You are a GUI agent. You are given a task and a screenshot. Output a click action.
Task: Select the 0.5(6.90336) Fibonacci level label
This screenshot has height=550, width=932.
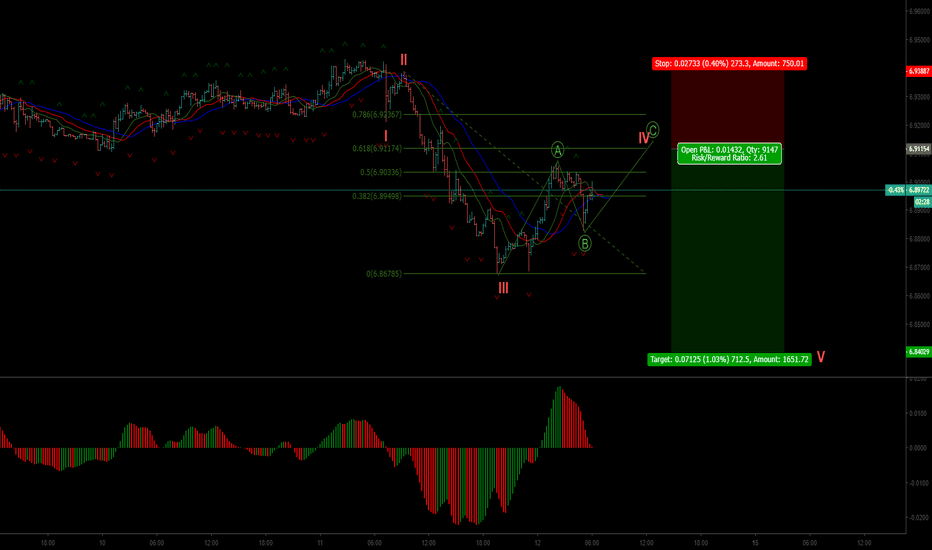coord(380,172)
